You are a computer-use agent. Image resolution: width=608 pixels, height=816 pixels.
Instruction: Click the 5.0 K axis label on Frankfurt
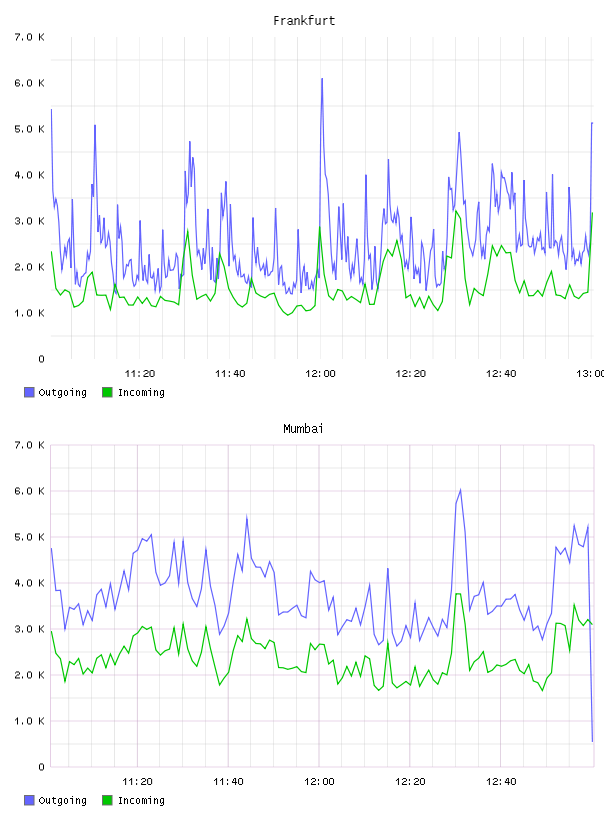click(x=29, y=129)
